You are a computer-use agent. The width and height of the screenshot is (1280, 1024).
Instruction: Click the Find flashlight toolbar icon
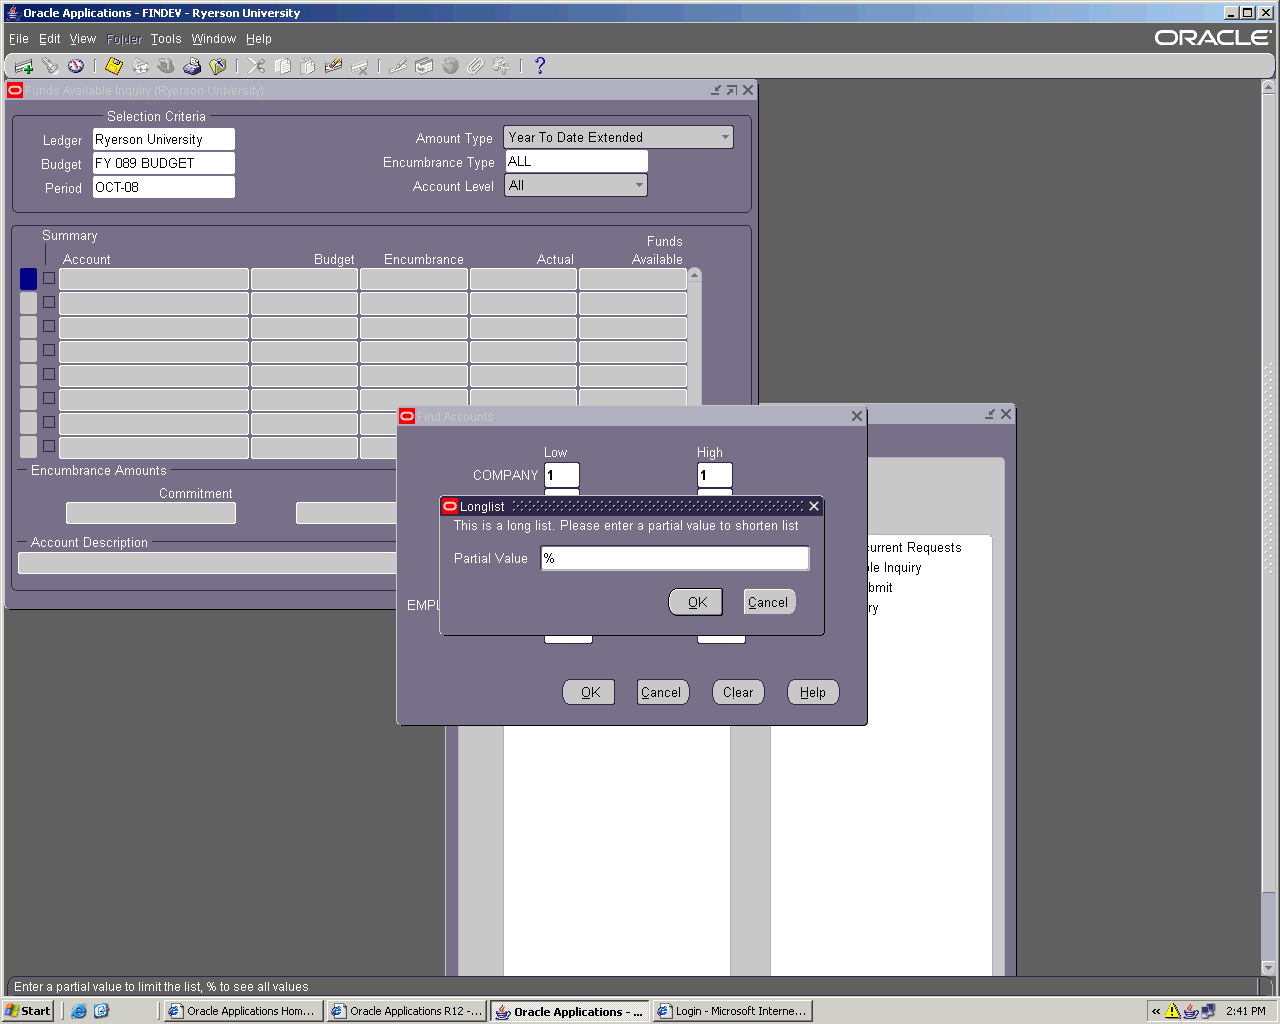click(x=50, y=66)
